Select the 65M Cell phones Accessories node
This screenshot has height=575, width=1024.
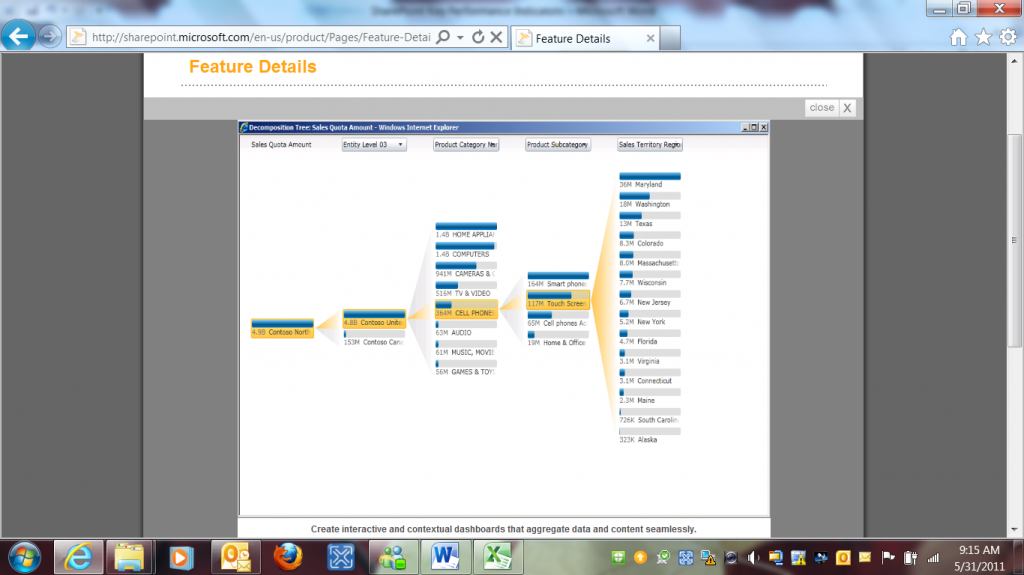point(558,319)
